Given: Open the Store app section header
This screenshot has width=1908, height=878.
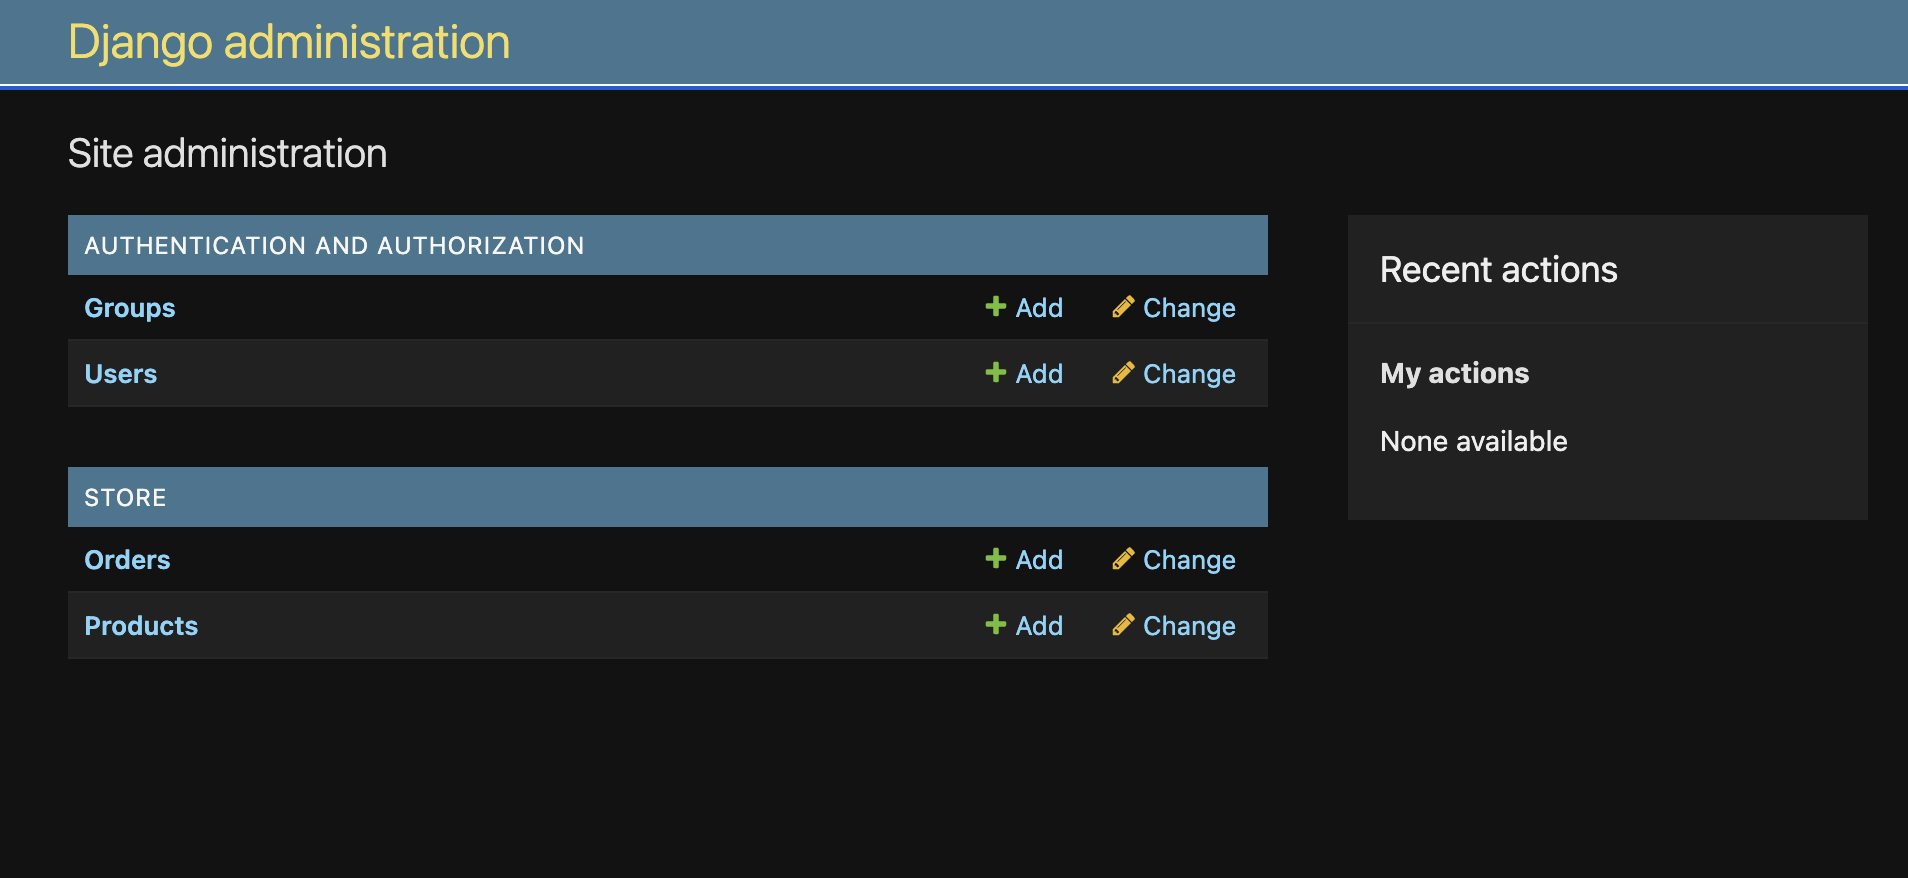Looking at the screenshot, I should tap(125, 498).
